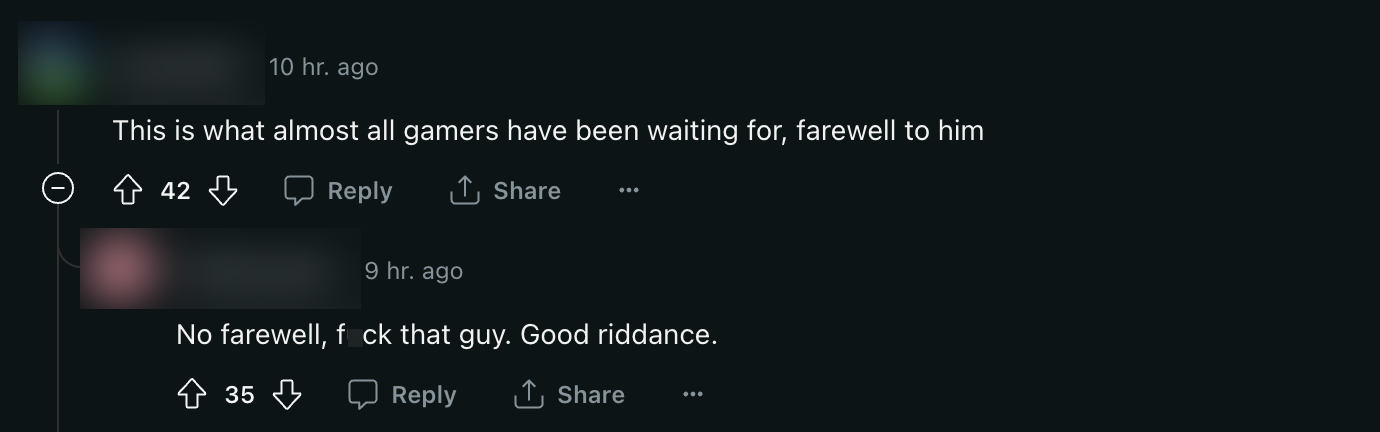Upvote the "Good riddance" reply
Viewport: 1380px width, 432px height.
coord(192,394)
